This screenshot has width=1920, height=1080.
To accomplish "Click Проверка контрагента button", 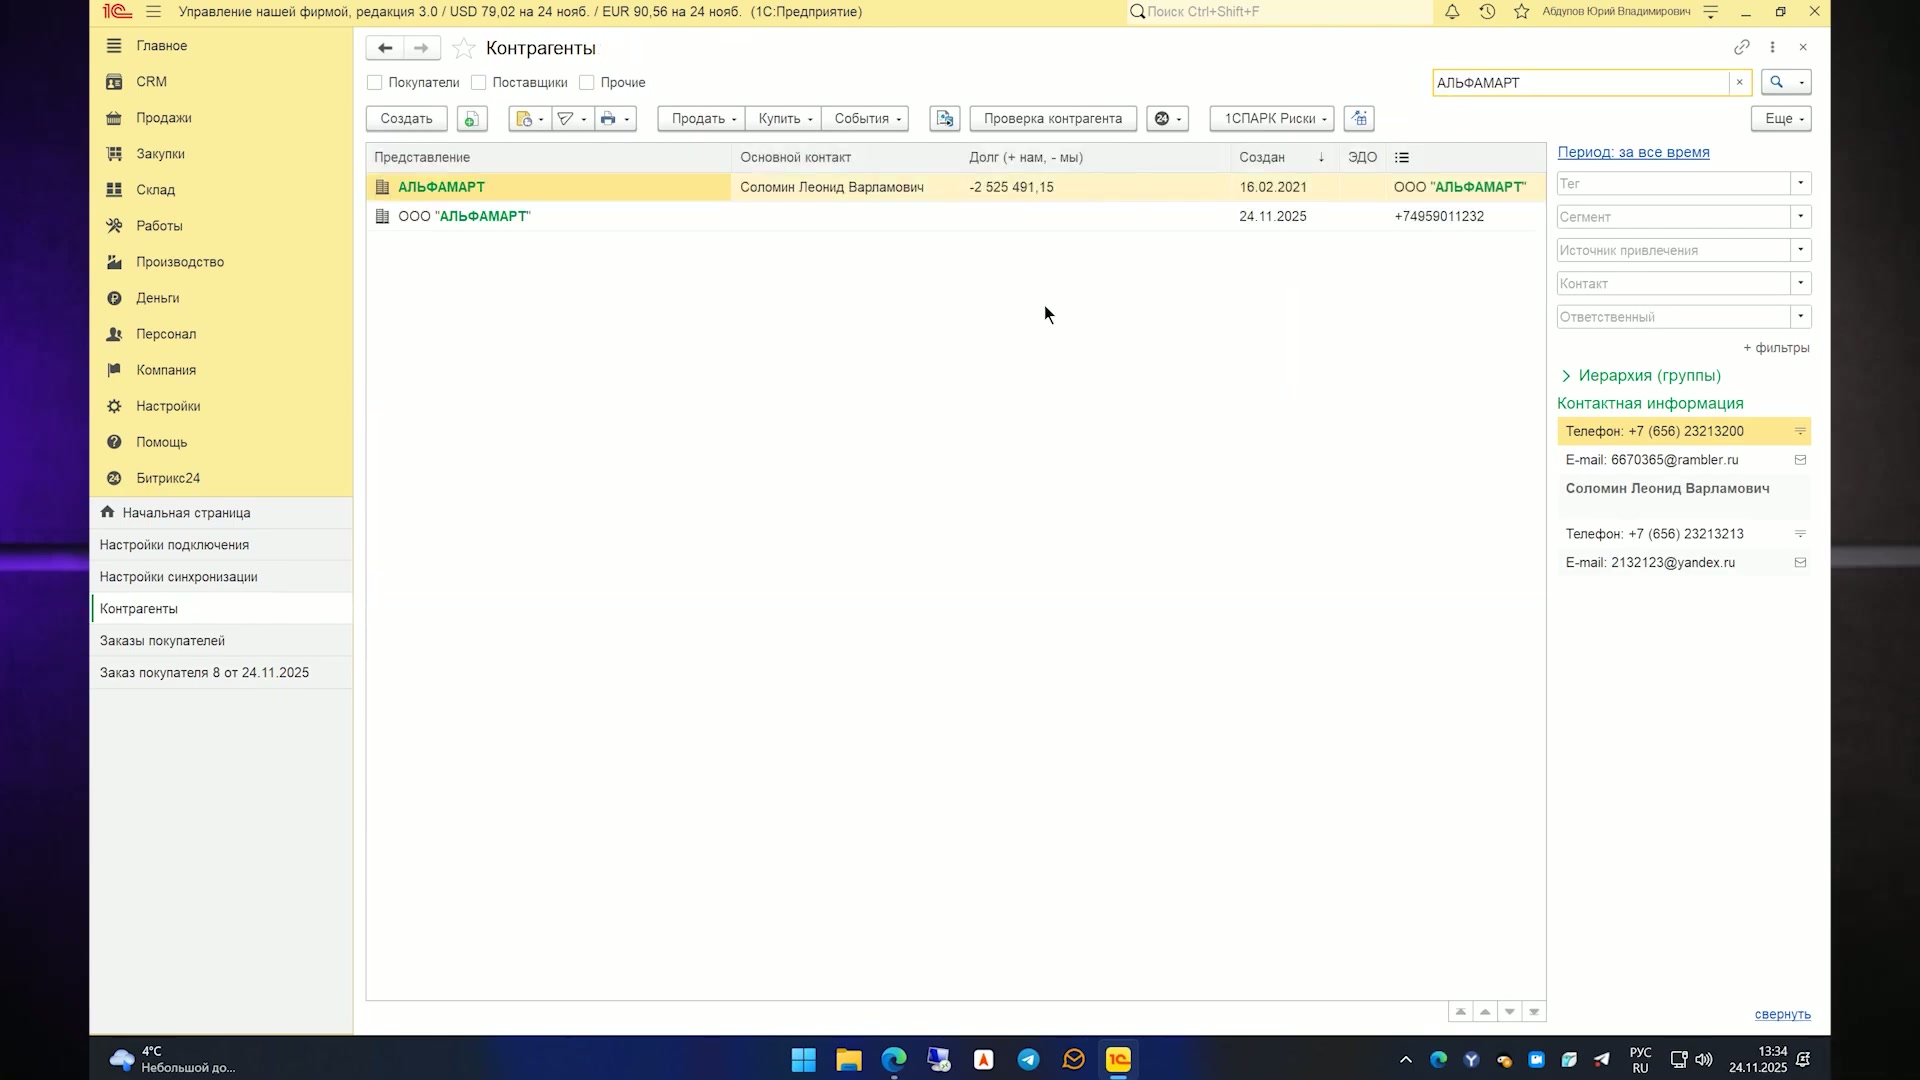I will [x=1052, y=119].
